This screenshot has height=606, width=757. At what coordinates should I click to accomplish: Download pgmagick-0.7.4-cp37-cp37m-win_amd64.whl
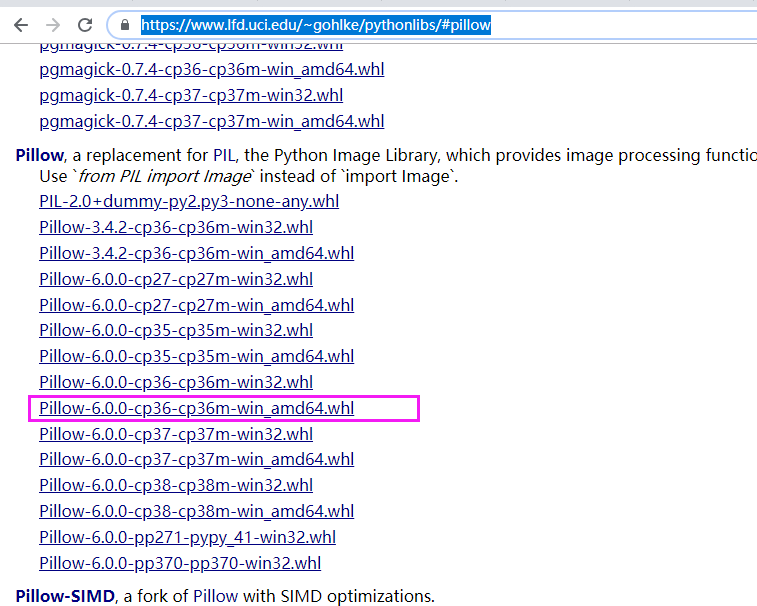[211, 121]
